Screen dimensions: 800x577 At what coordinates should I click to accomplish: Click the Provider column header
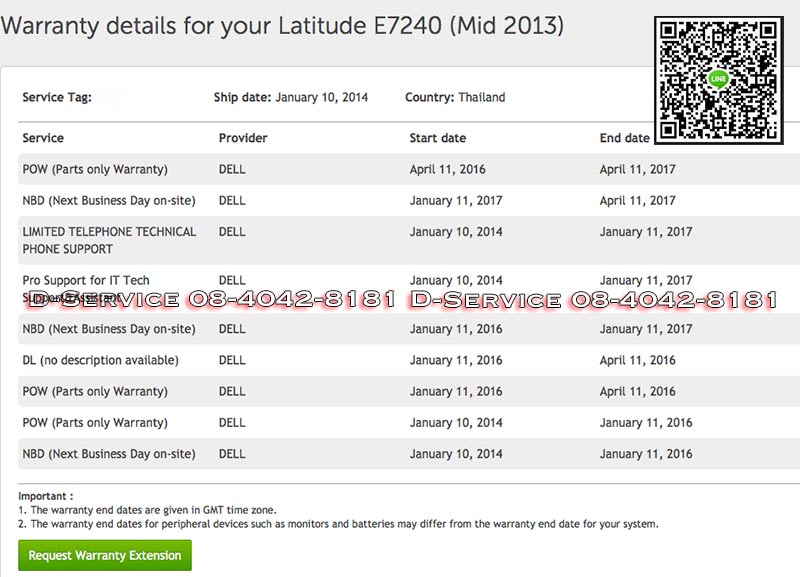click(243, 138)
